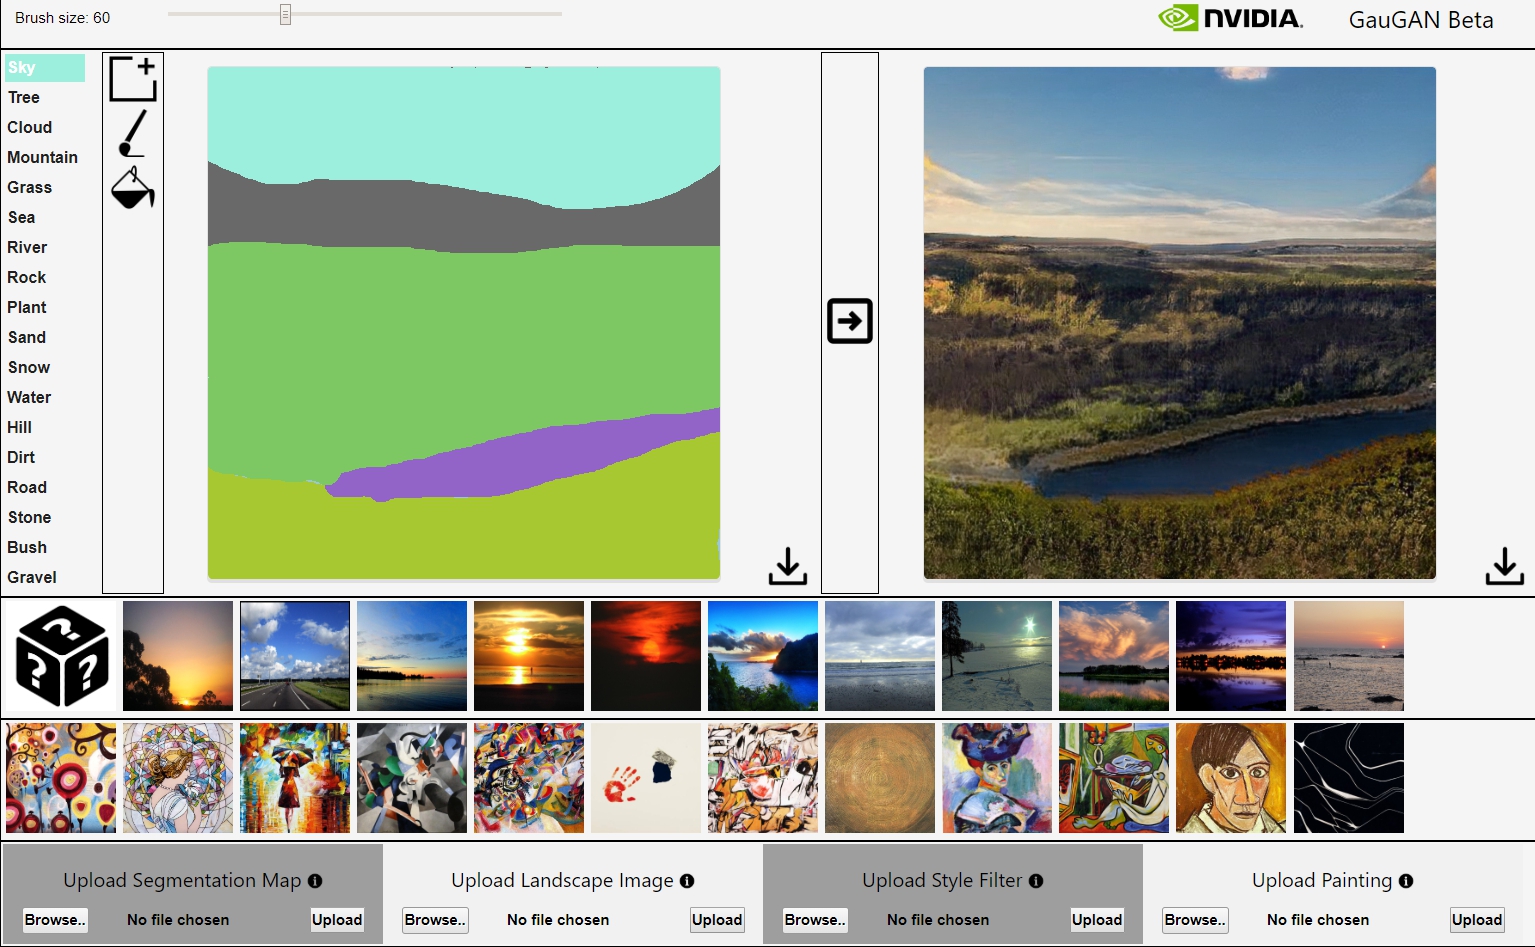1535x947 pixels.
Task: Download the generated landscape image
Action: [x=1504, y=566]
